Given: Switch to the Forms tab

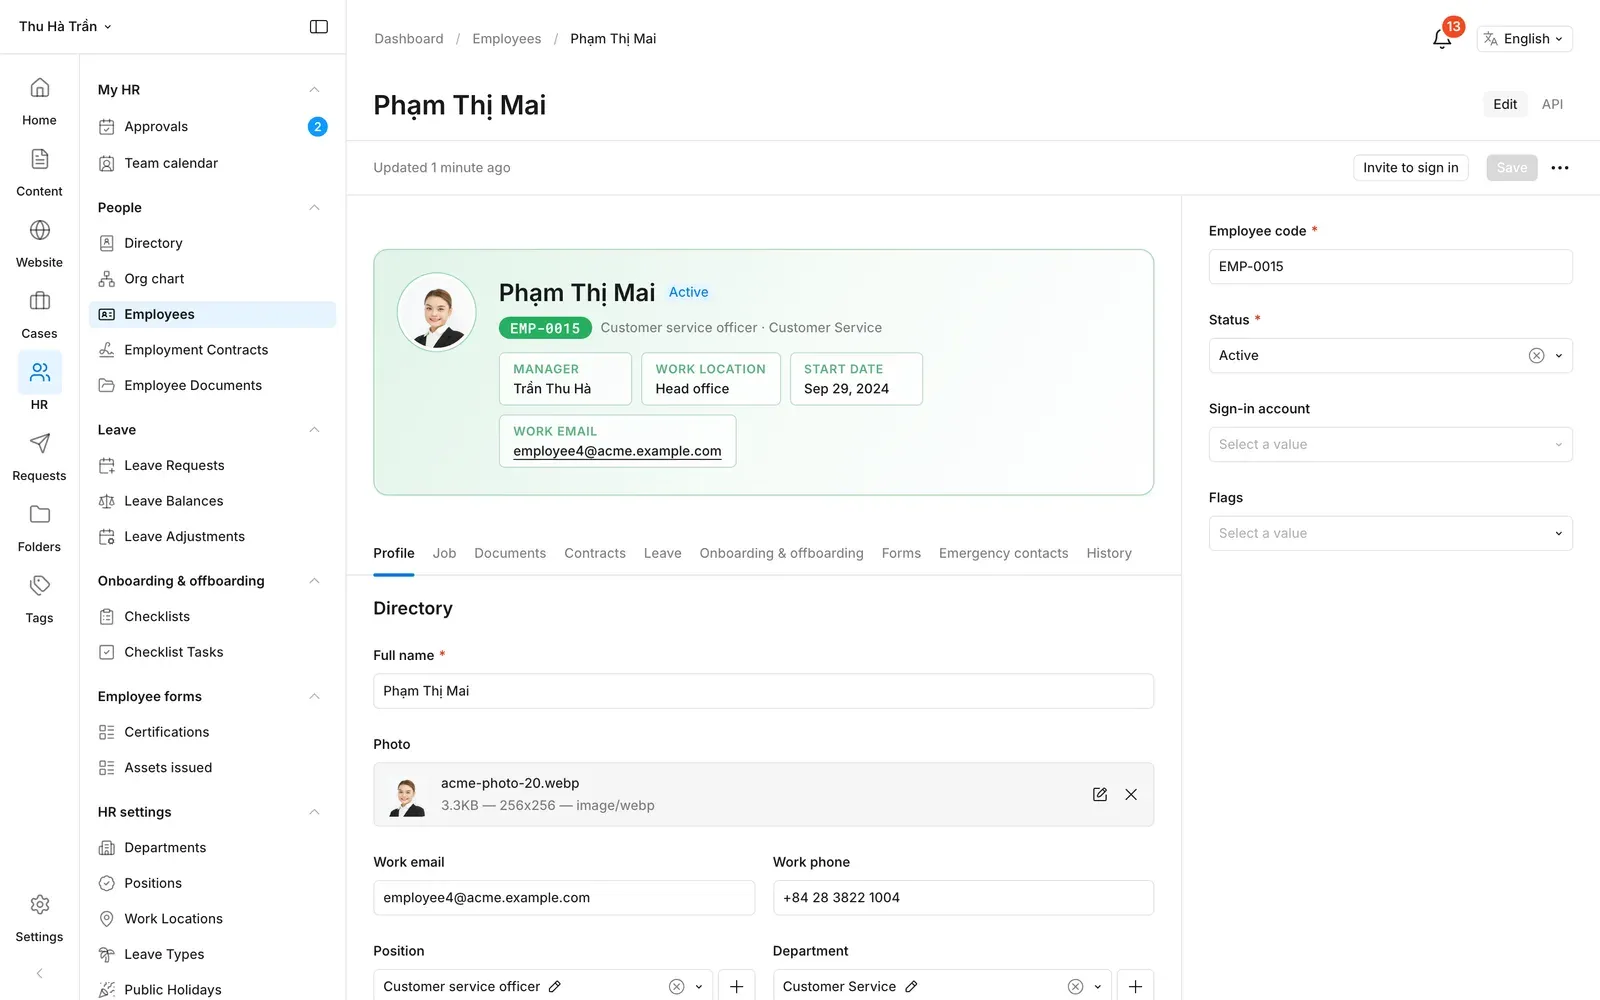Looking at the screenshot, I should (901, 554).
